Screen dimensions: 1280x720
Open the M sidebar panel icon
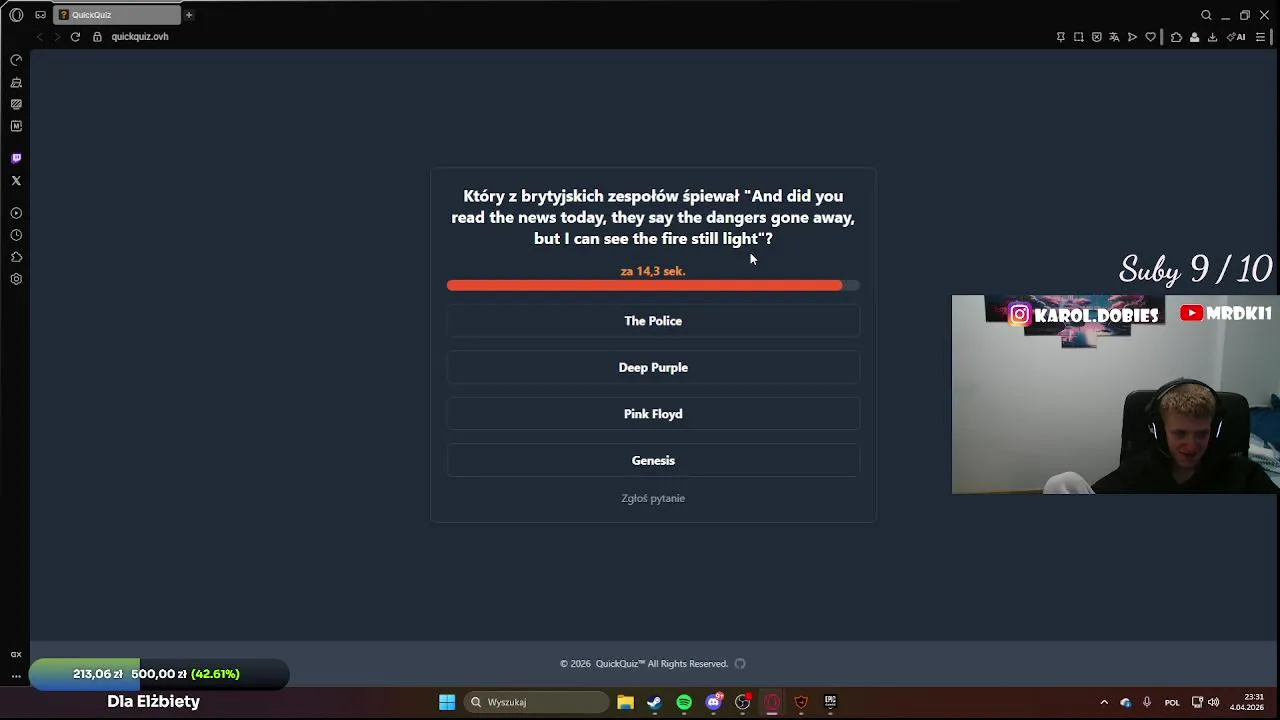(16, 126)
